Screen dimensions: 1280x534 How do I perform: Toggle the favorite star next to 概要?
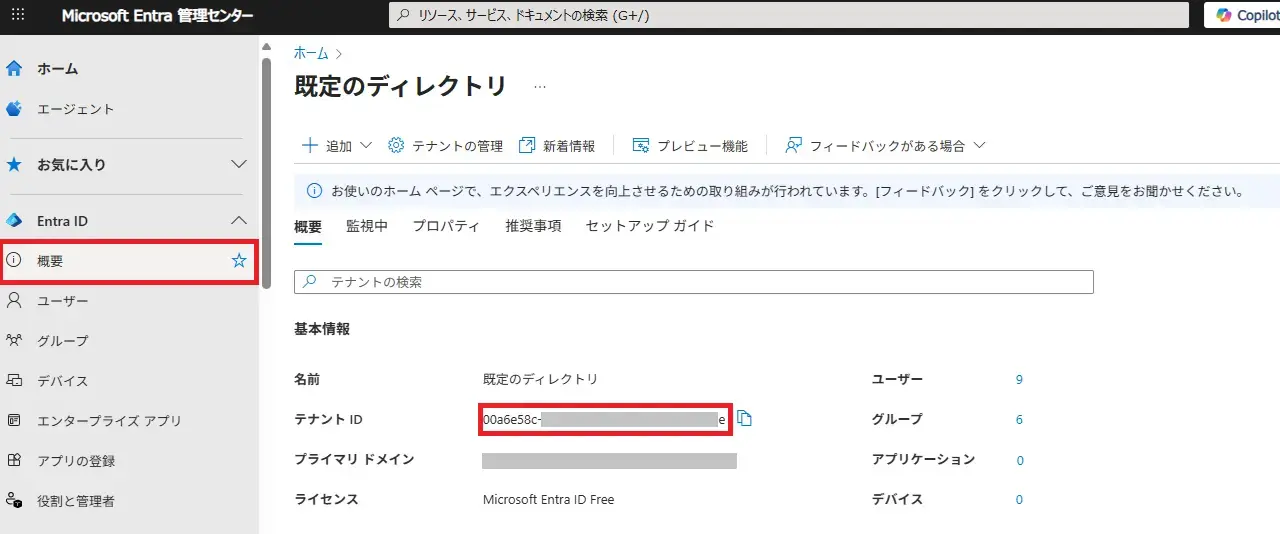238,261
